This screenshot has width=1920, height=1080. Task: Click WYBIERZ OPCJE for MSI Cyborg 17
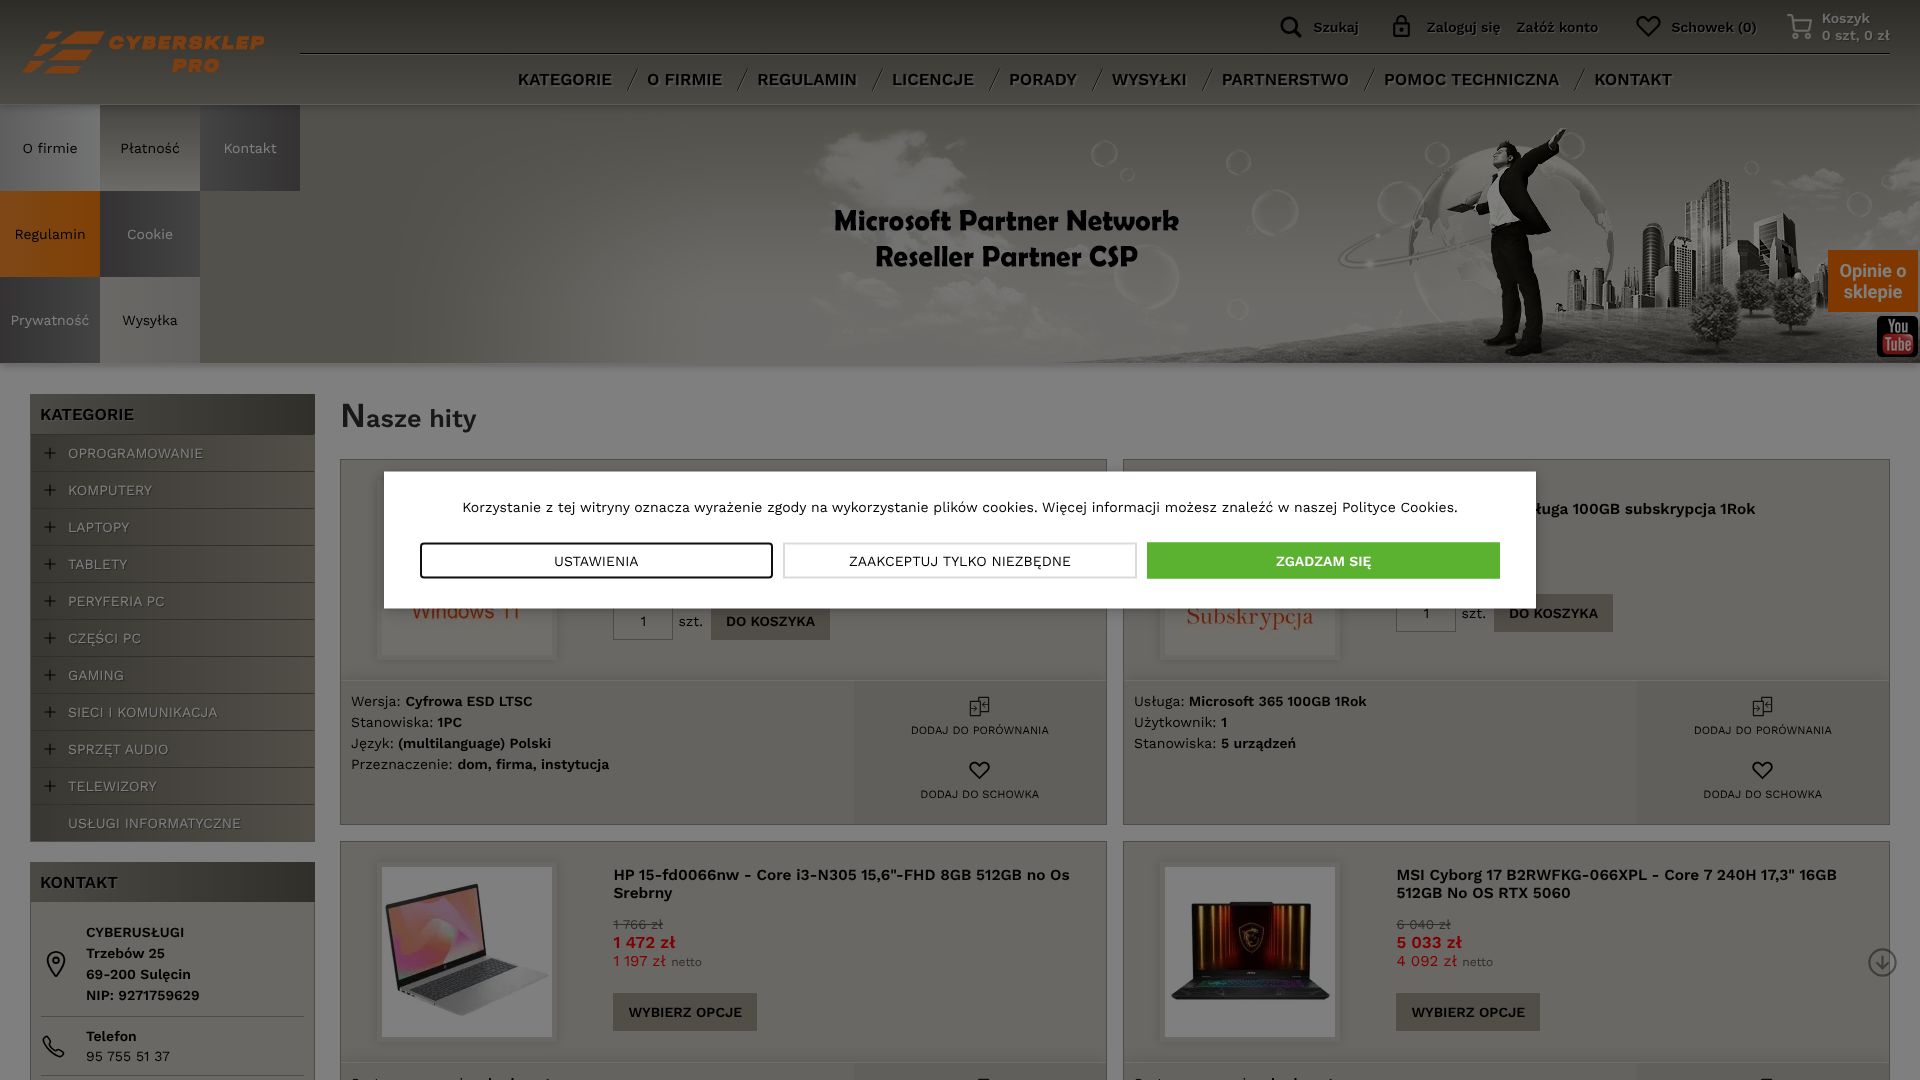1467,1012
